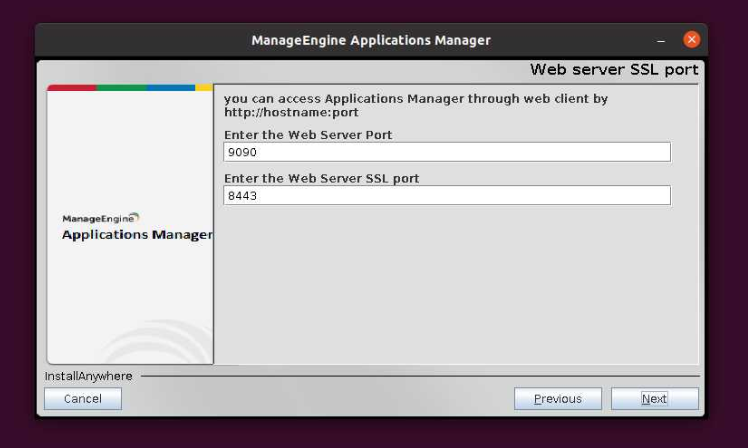
Task: Click the red segment of the color stripe
Action: coord(71,88)
